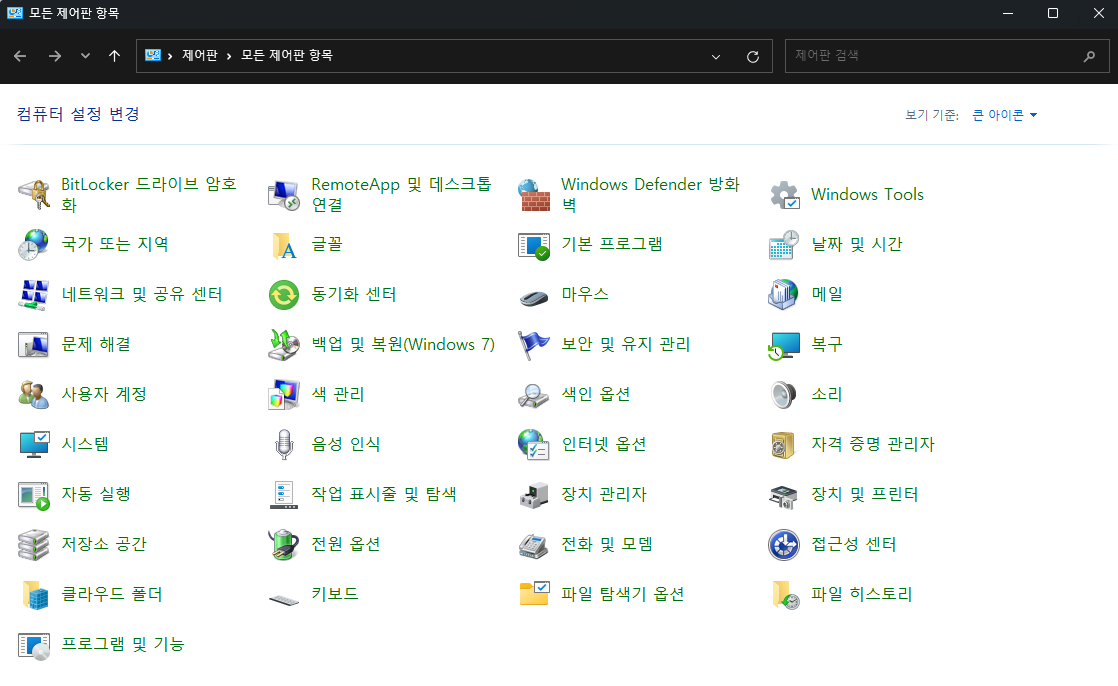Open the 메일 mail icon
The height and width of the screenshot is (686, 1118).
pyautogui.click(x=784, y=295)
